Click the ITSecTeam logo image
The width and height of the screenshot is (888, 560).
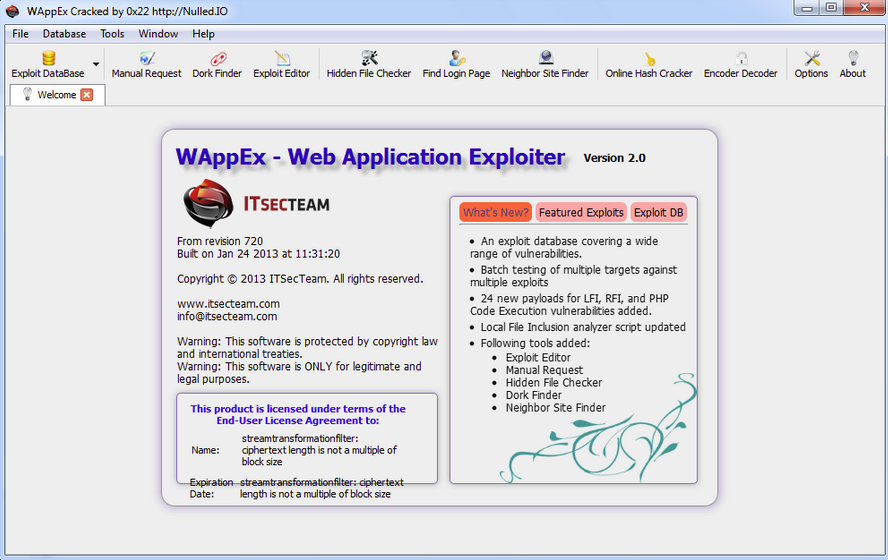coord(257,203)
